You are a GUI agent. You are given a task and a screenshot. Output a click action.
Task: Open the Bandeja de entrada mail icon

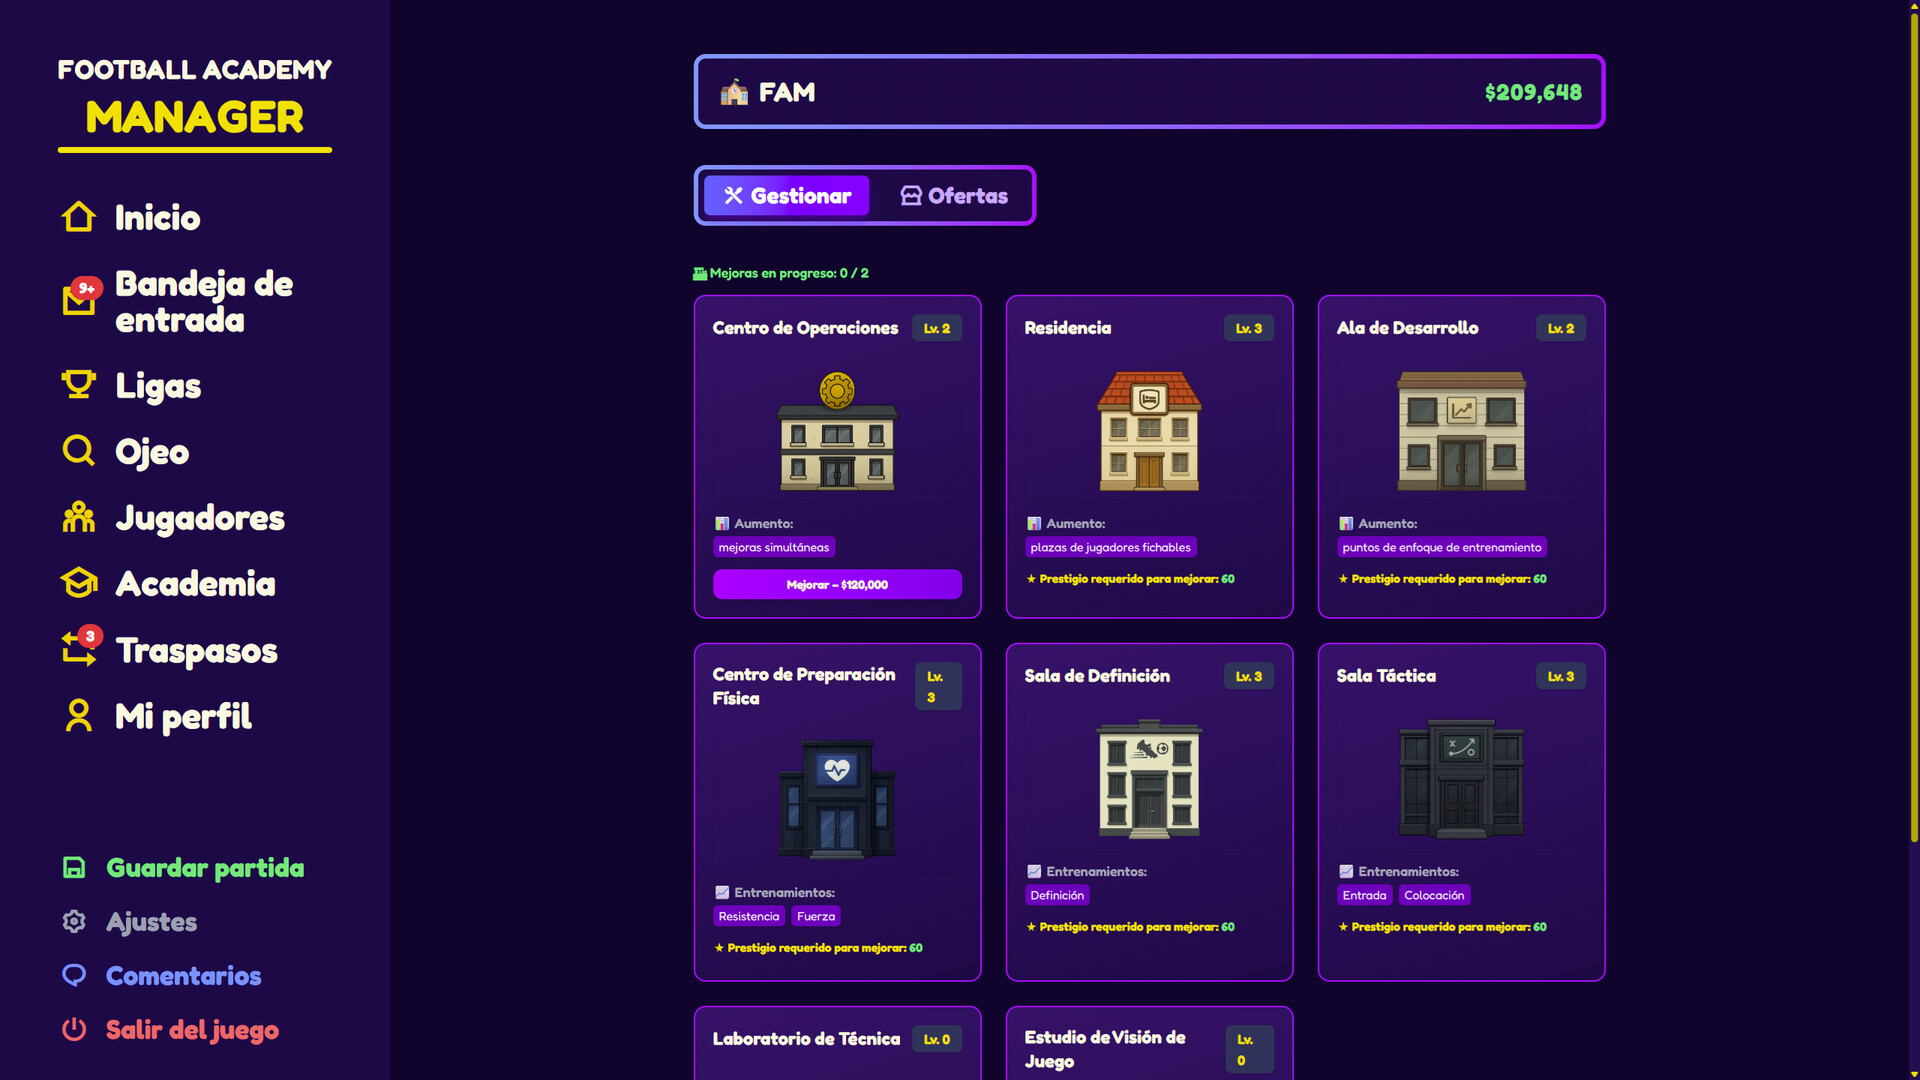tap(80, 298)
